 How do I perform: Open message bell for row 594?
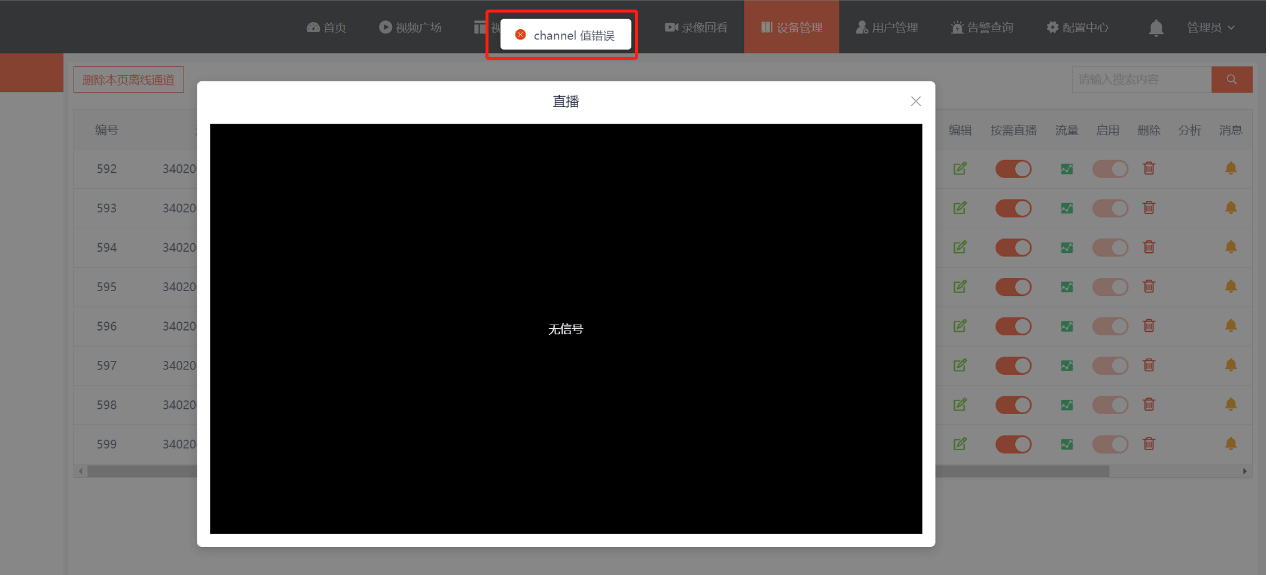[x=1231, y=247]
